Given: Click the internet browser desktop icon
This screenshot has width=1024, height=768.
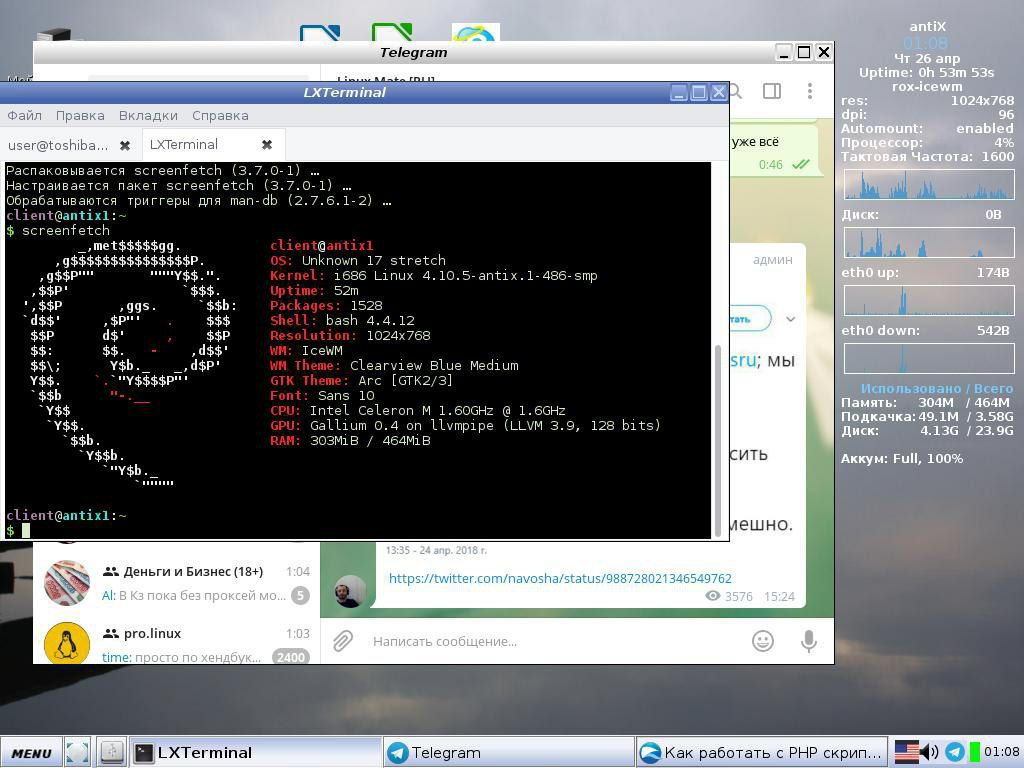Looking at the screenshot, I should click(475, 32).
